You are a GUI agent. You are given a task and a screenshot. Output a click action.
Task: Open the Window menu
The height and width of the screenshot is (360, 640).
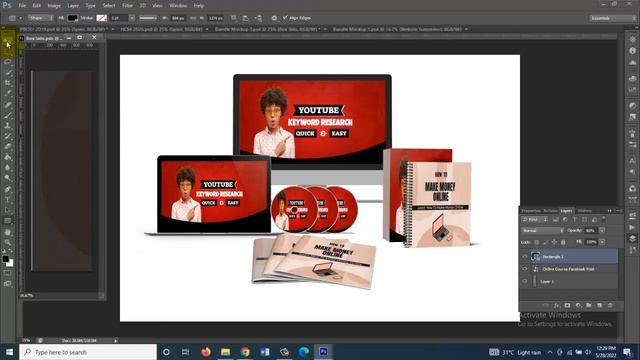(178, 6)
